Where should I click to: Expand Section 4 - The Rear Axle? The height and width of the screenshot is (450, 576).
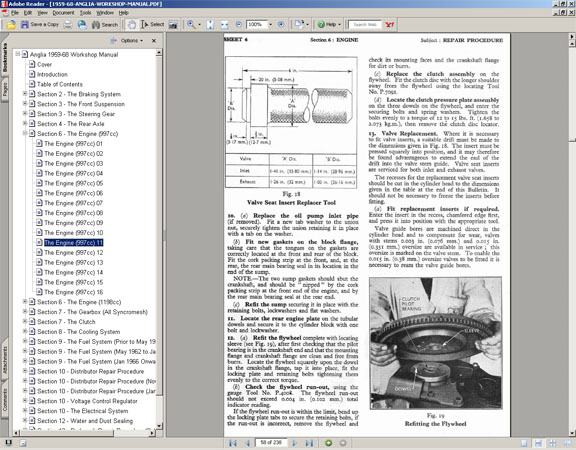25,123
